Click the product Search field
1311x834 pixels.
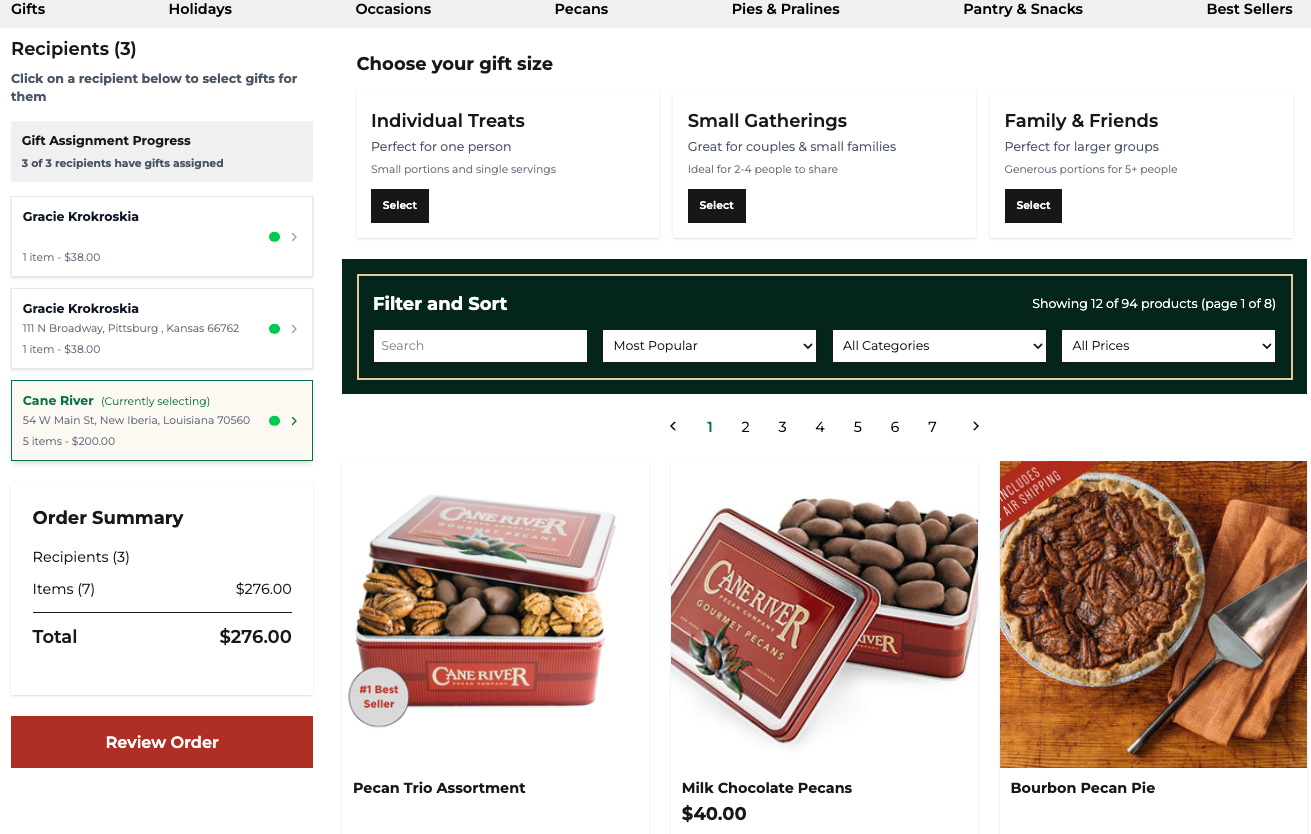click(x=480, y=346)
